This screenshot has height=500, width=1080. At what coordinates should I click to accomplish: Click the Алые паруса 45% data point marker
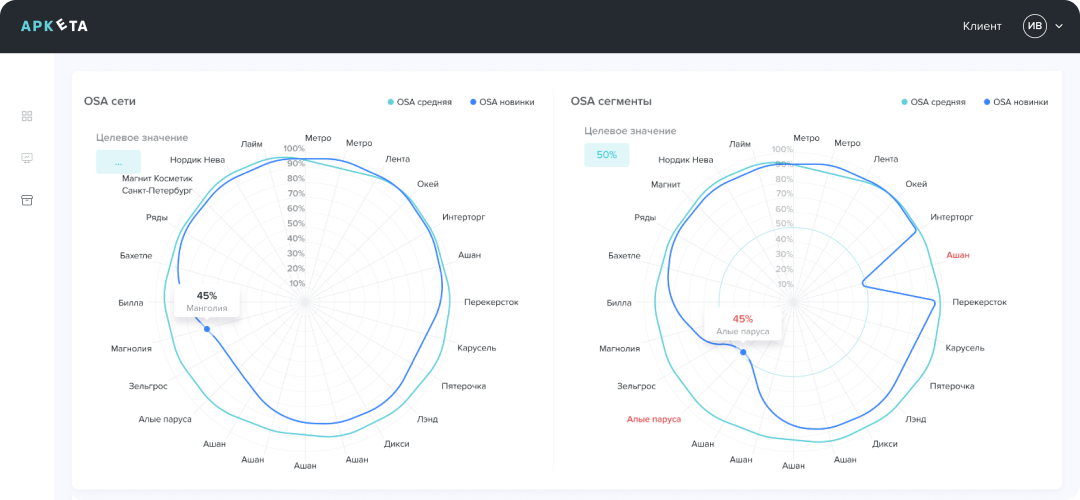[743, 352]
